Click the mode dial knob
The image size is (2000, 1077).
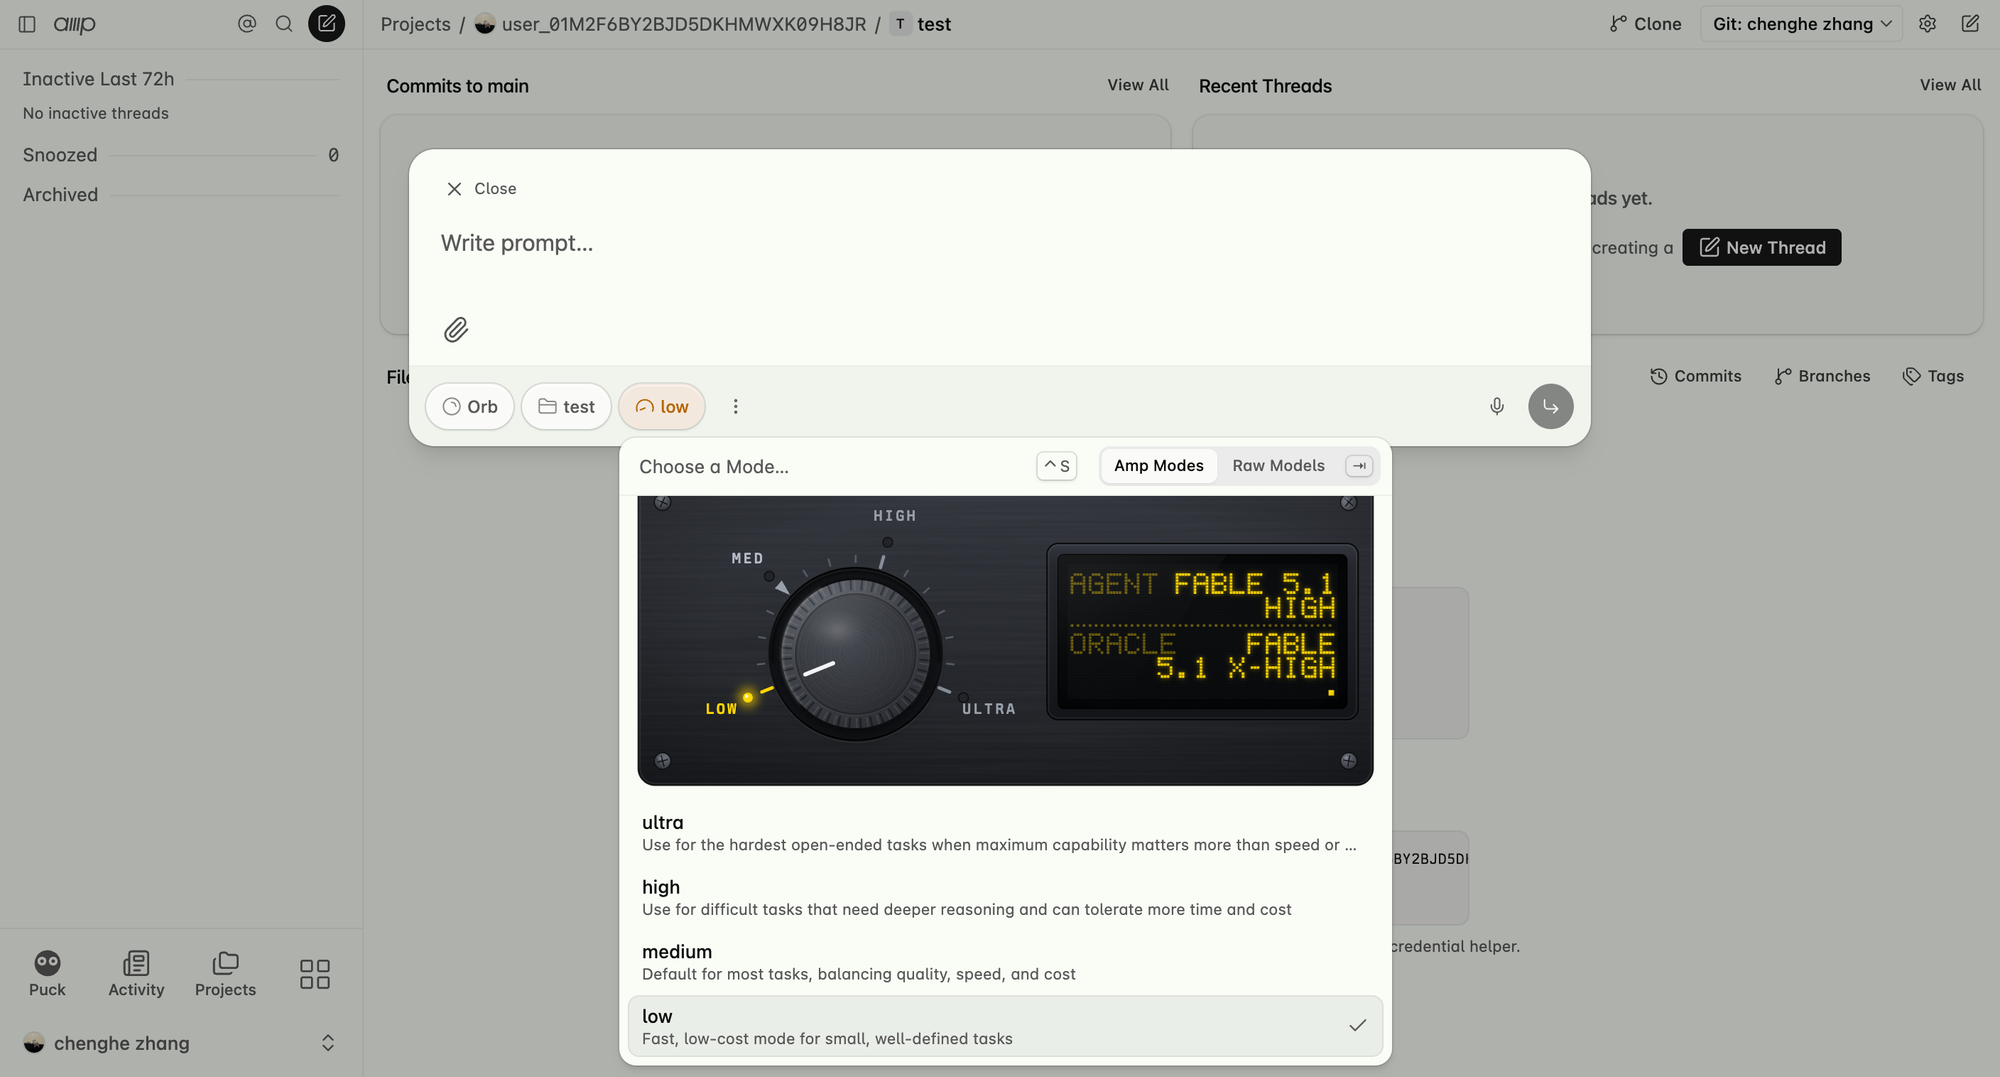[x=855, y=654]
